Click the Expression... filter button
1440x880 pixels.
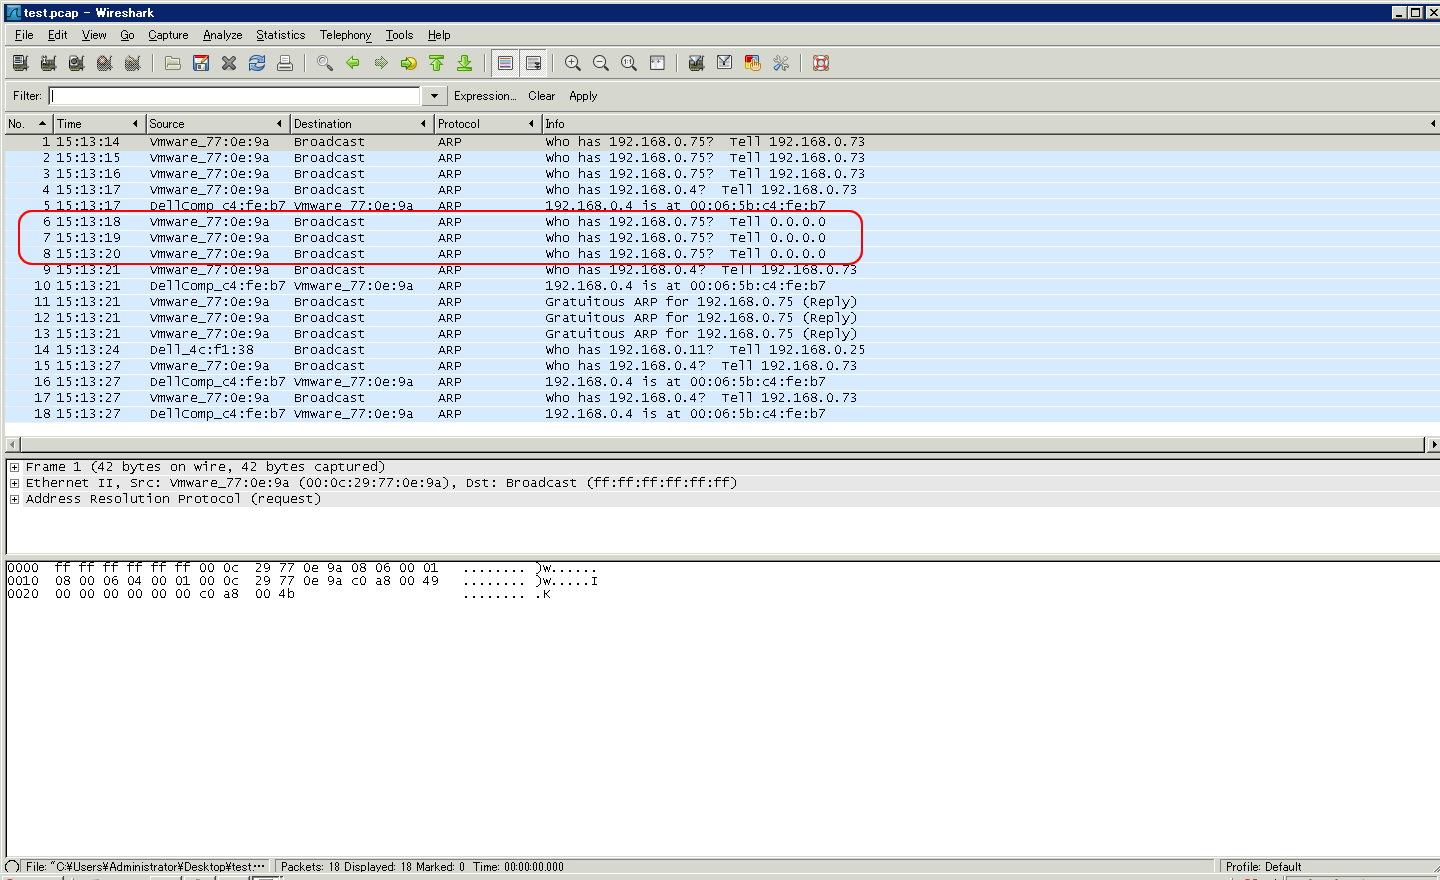click(x=485, y=96)
